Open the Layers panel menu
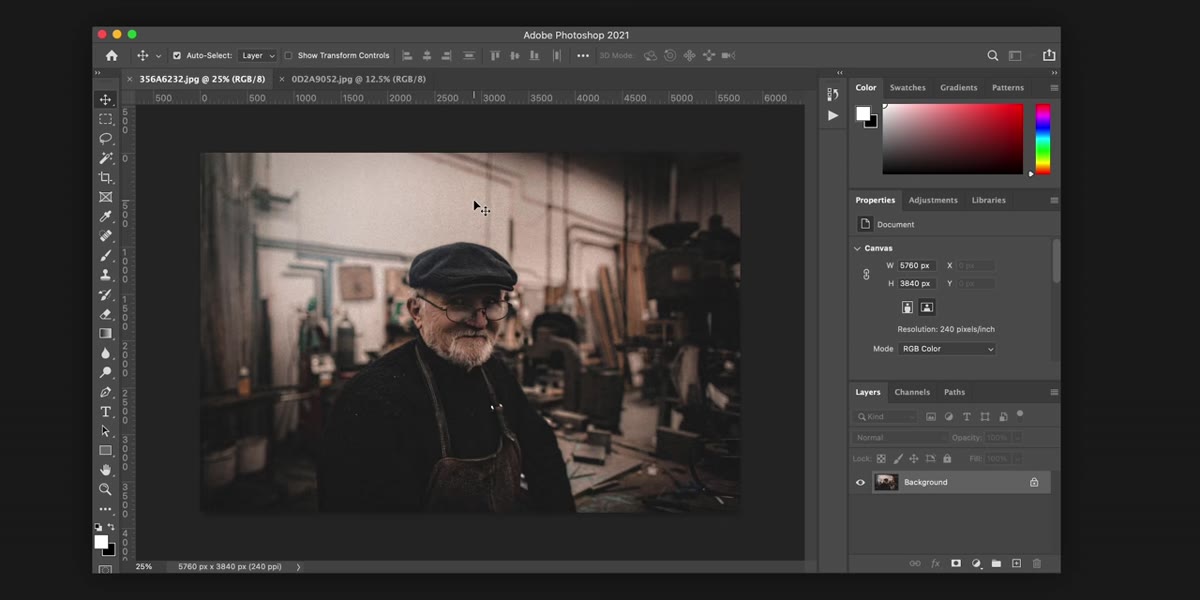This screenshot has width=1200, height=600. click(1054, 392)
